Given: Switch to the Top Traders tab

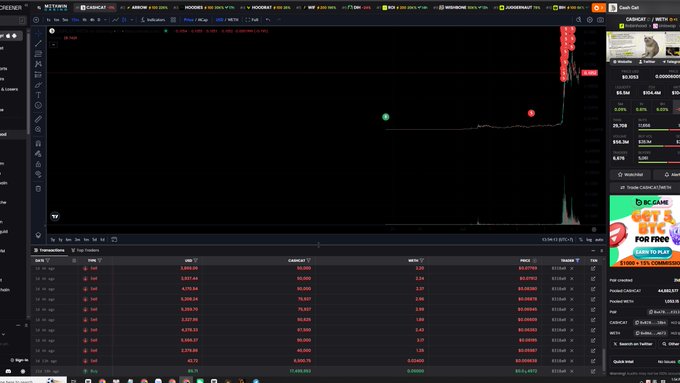Looking at the screenshot, I should point(85,250).
